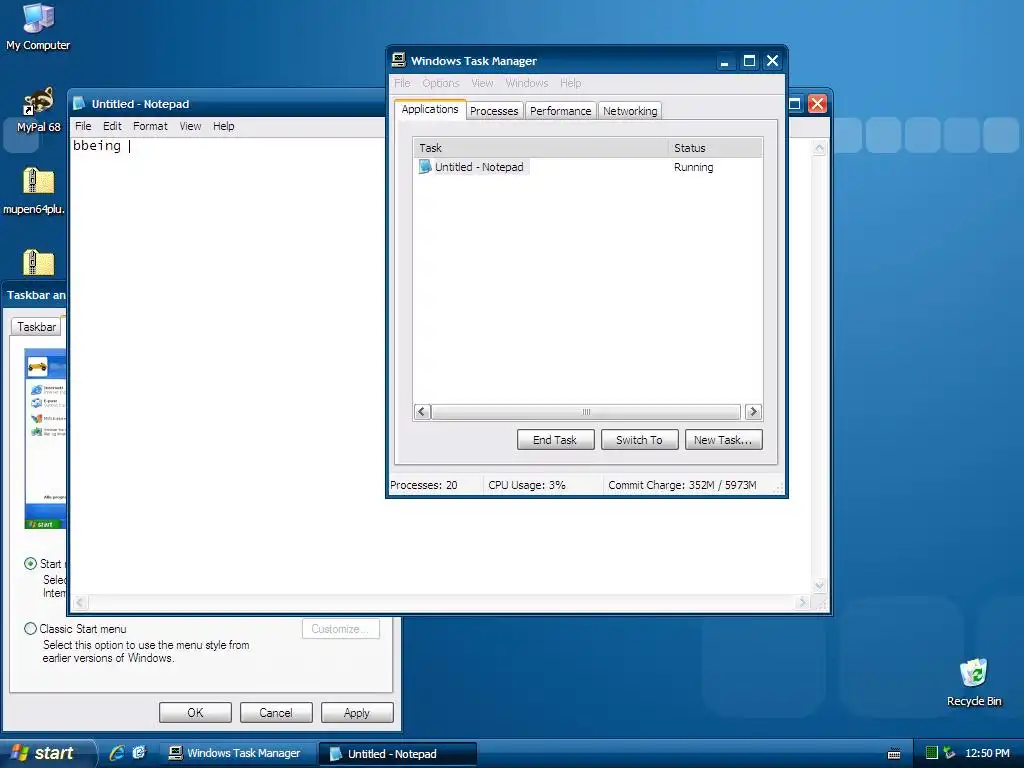Select Untitled - Notepad taskbar button

tap(398, 754)
